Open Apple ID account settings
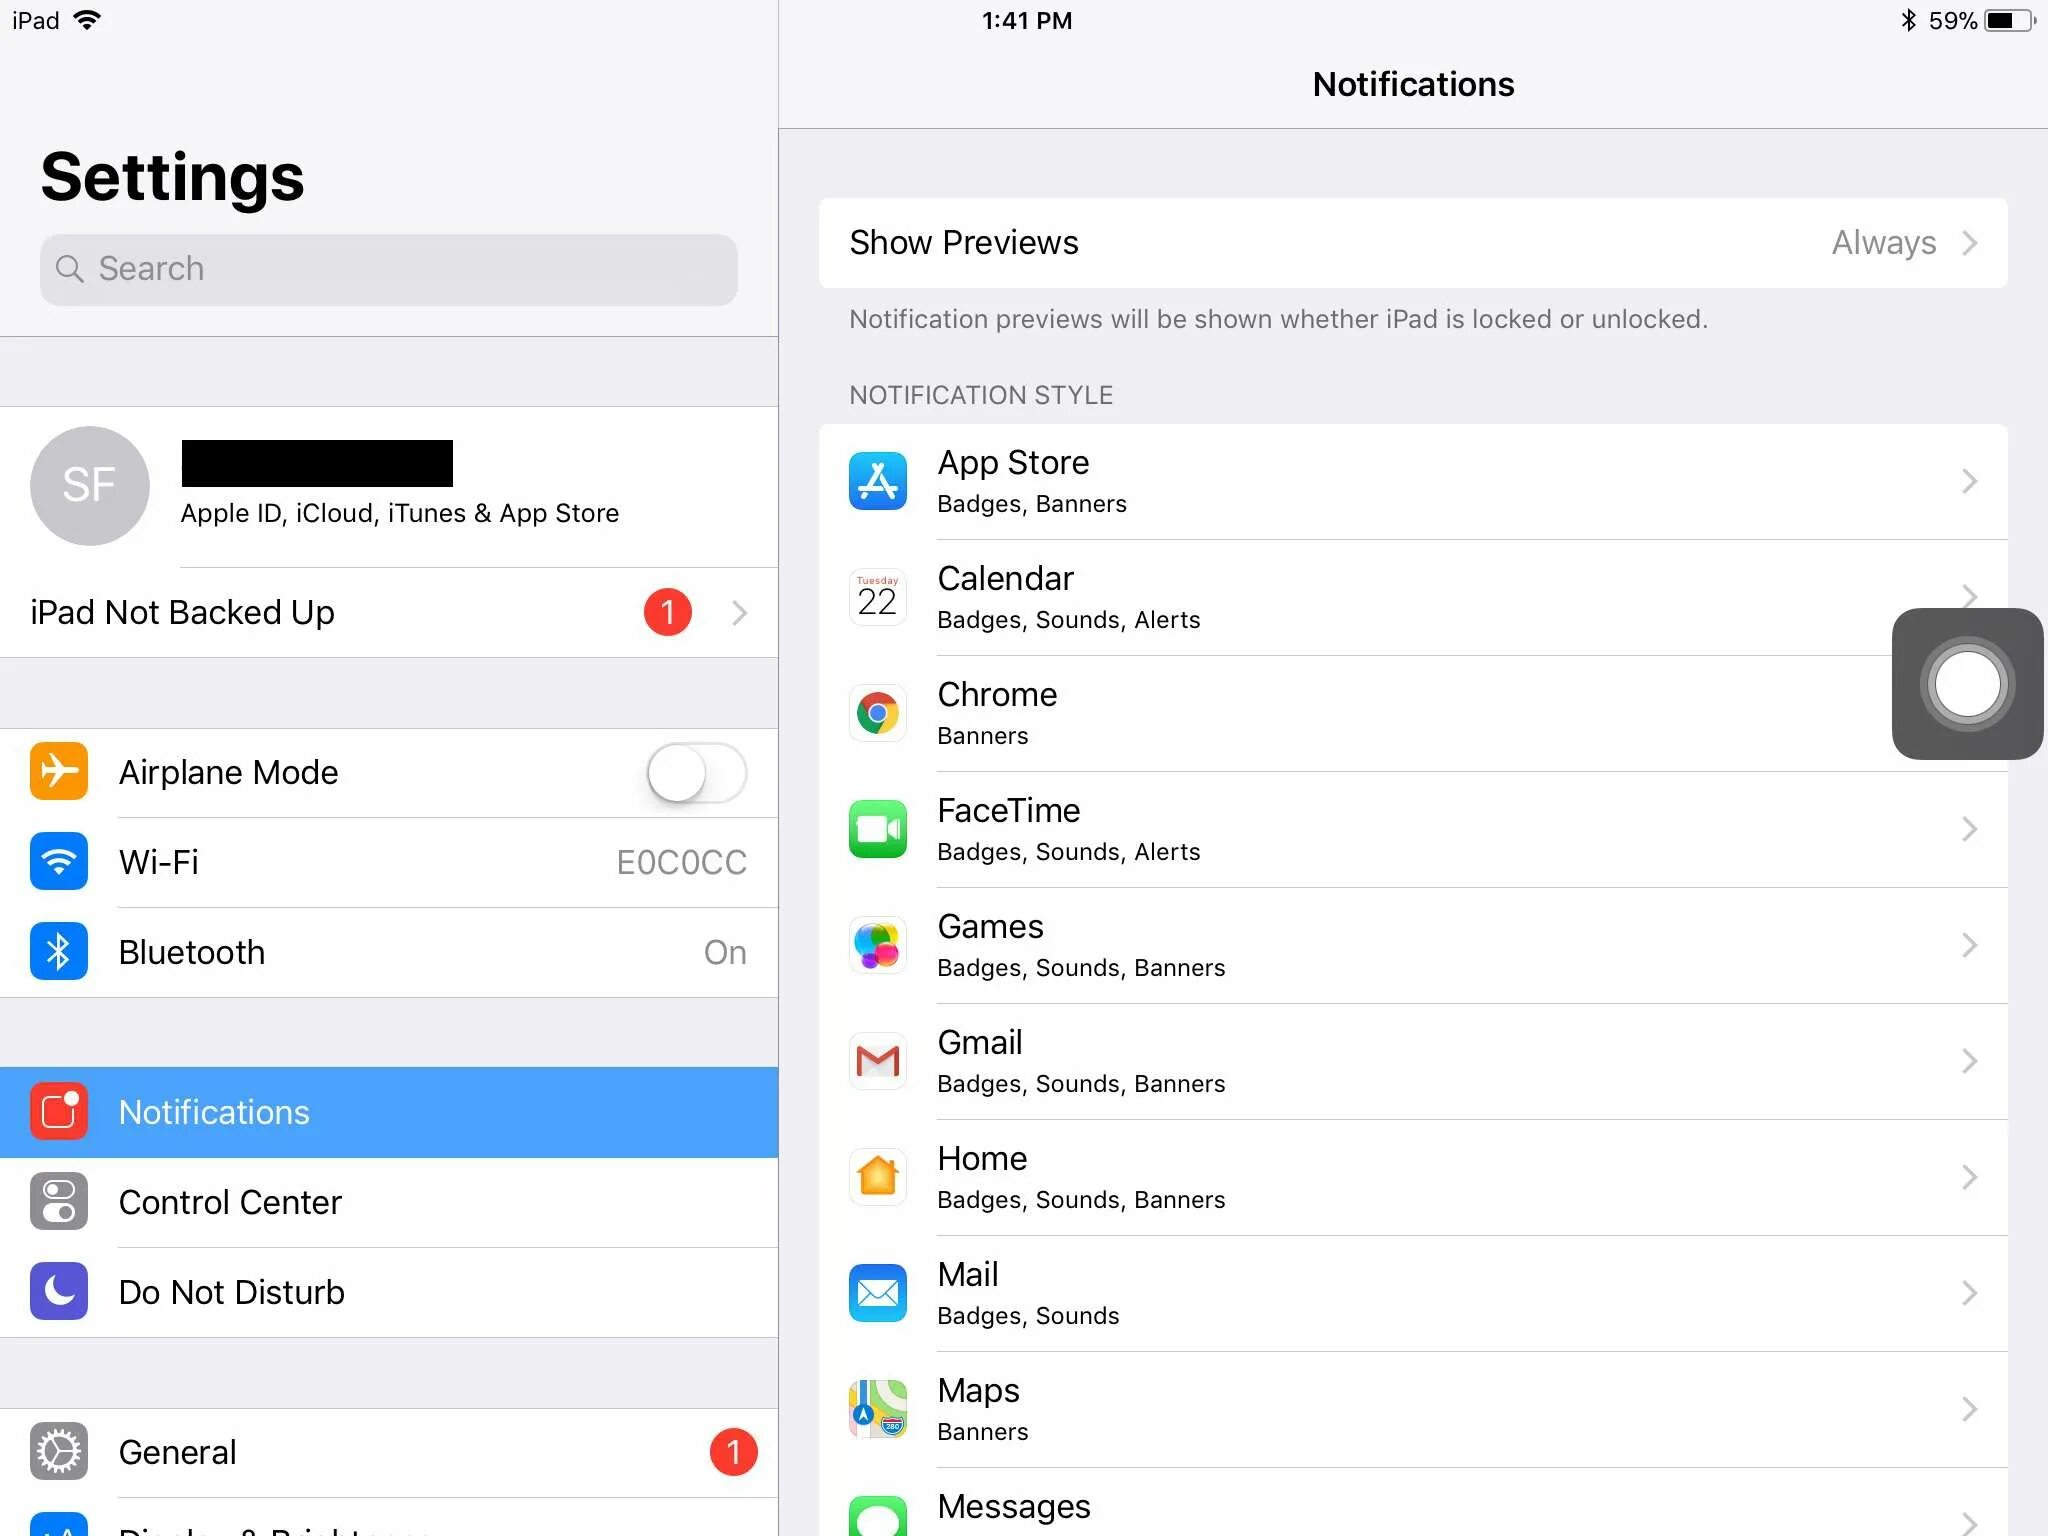 [387, 484]
